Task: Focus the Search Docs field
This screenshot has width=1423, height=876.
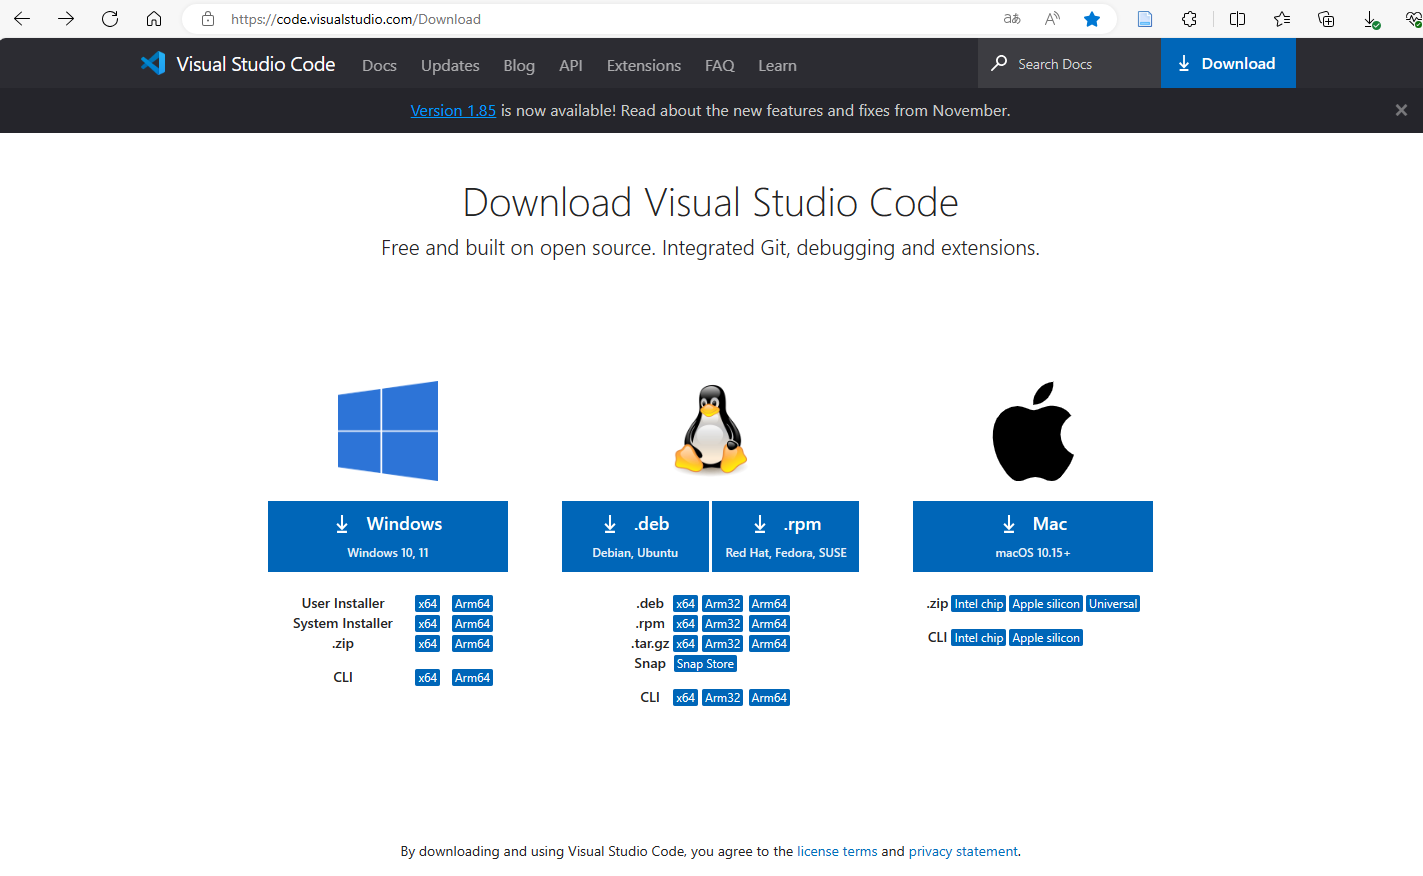Action: (1069, 63)
